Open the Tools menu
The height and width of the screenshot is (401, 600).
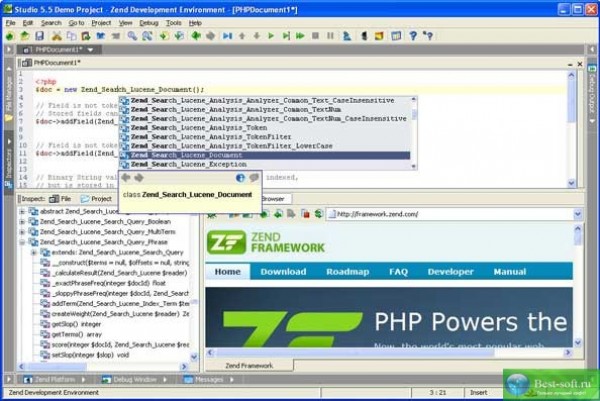pos(173,23)
